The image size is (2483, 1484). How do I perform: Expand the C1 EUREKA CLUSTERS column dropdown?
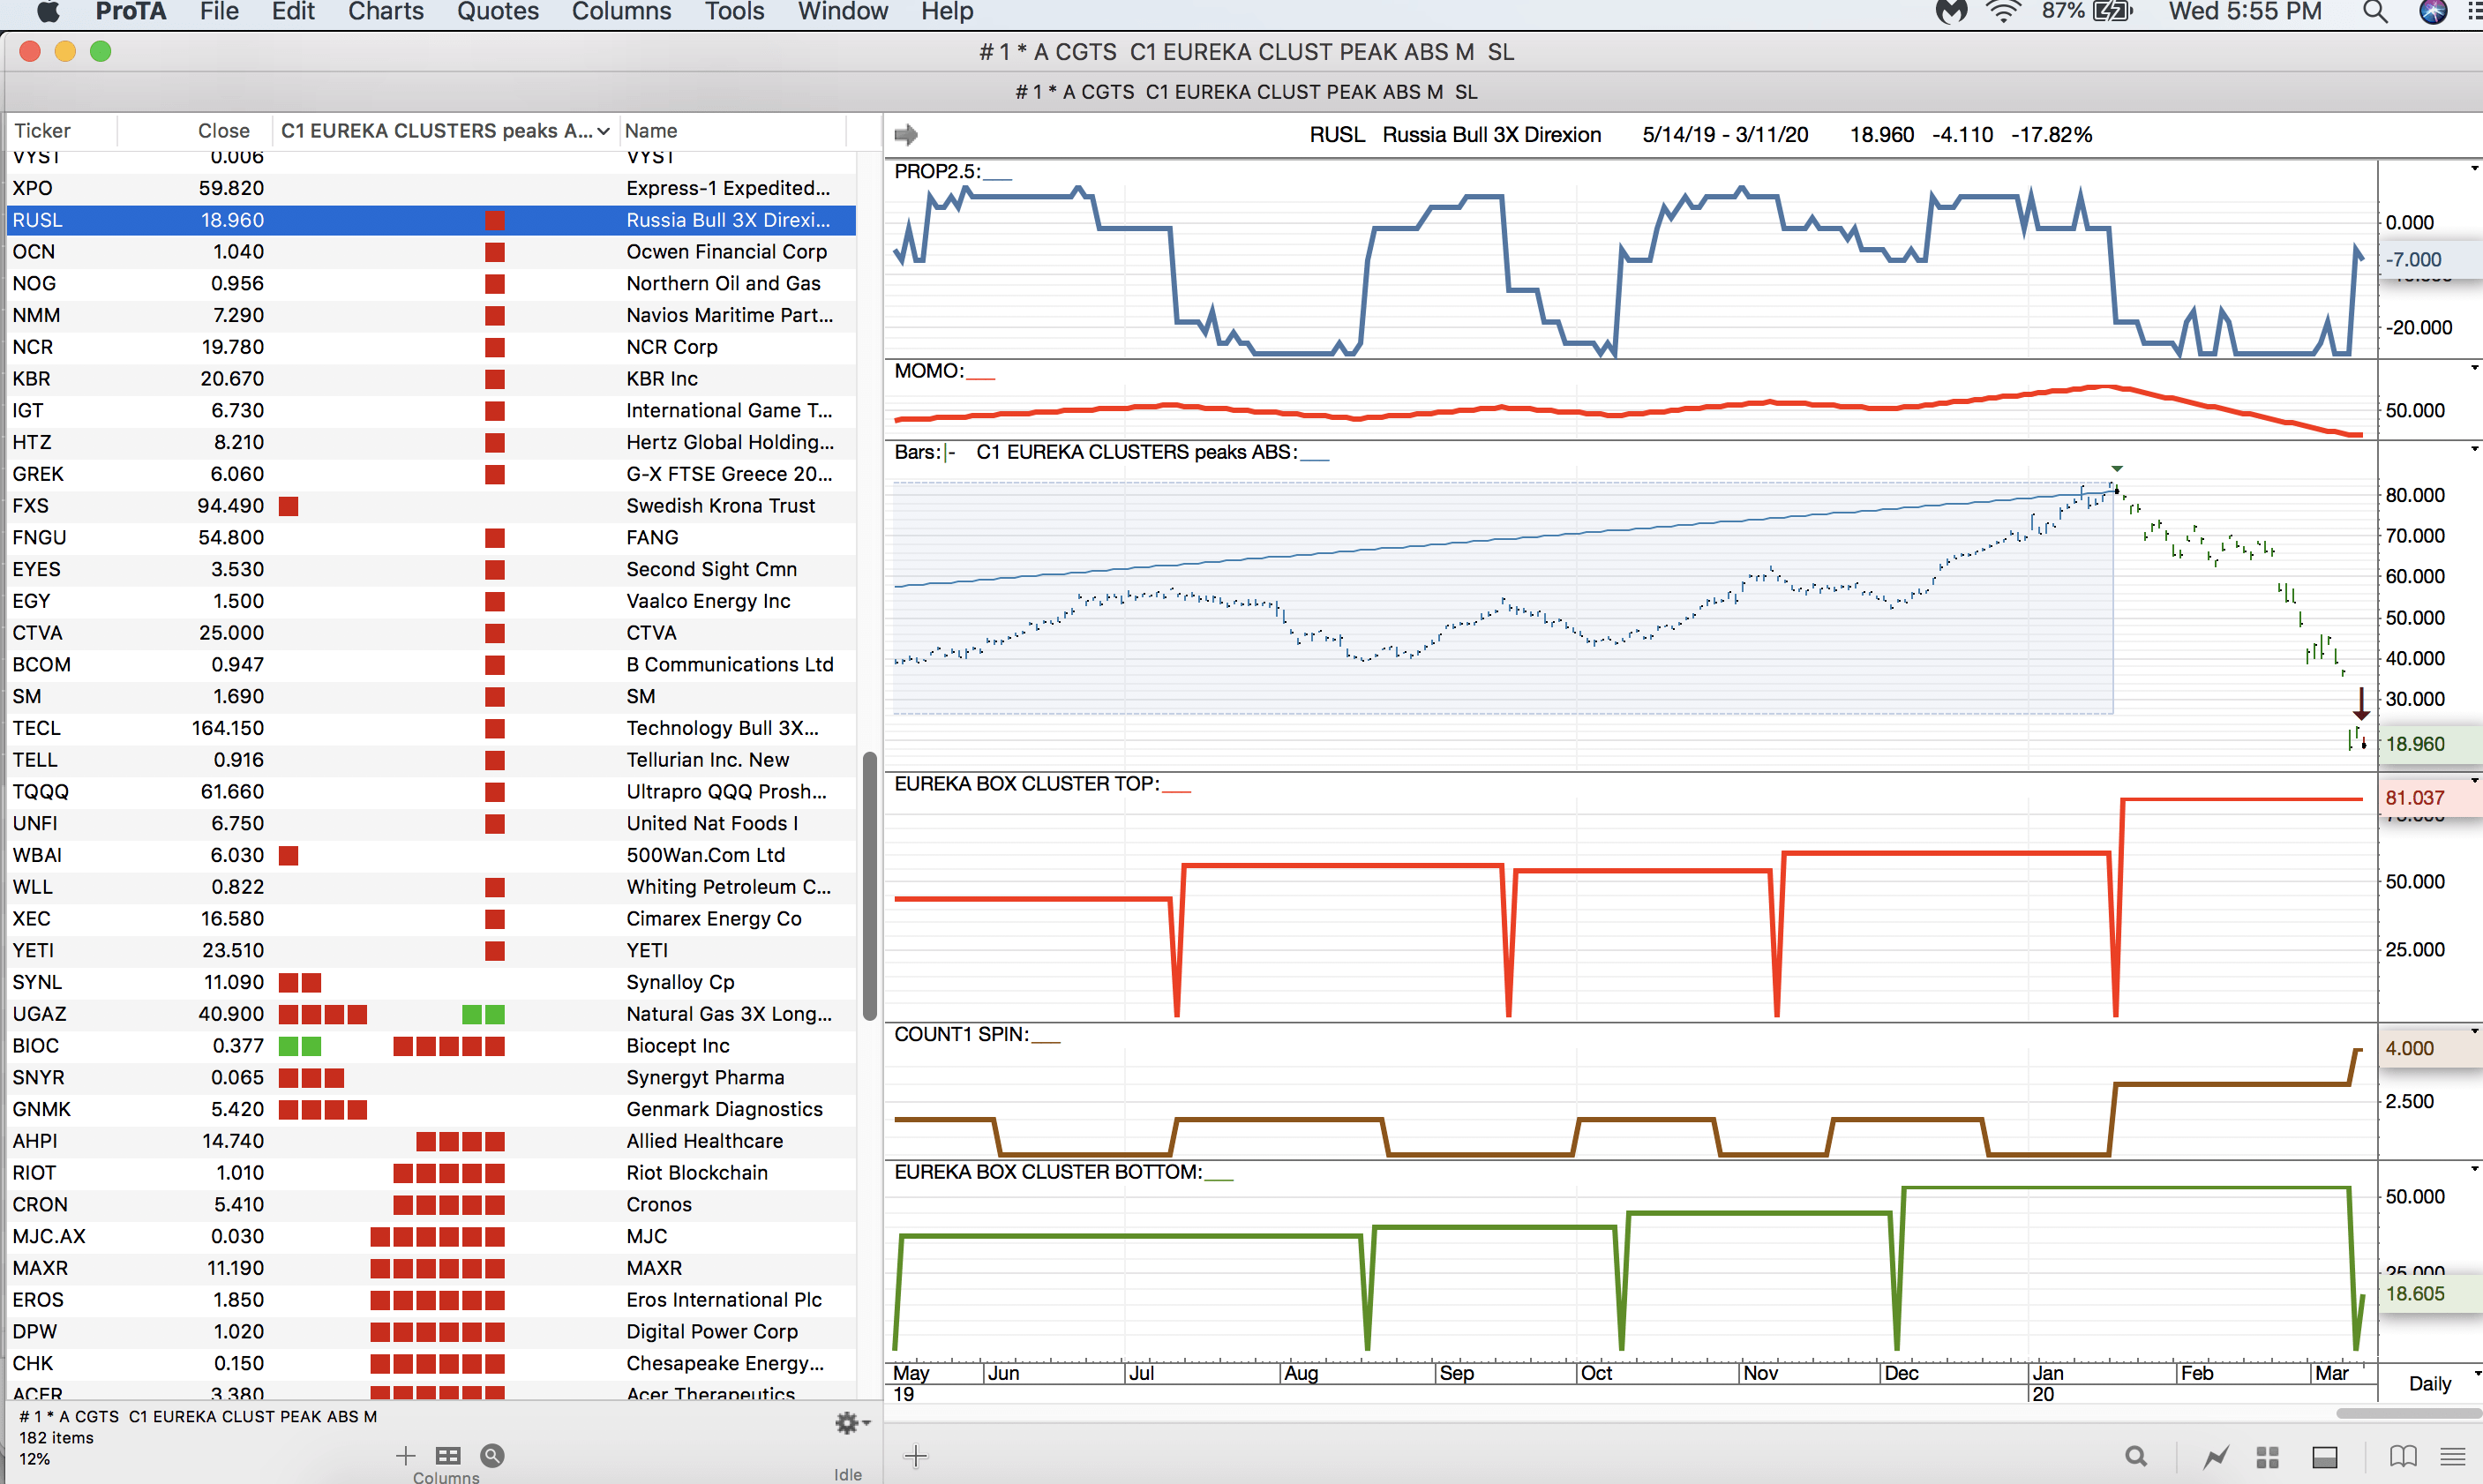(603, 131)
